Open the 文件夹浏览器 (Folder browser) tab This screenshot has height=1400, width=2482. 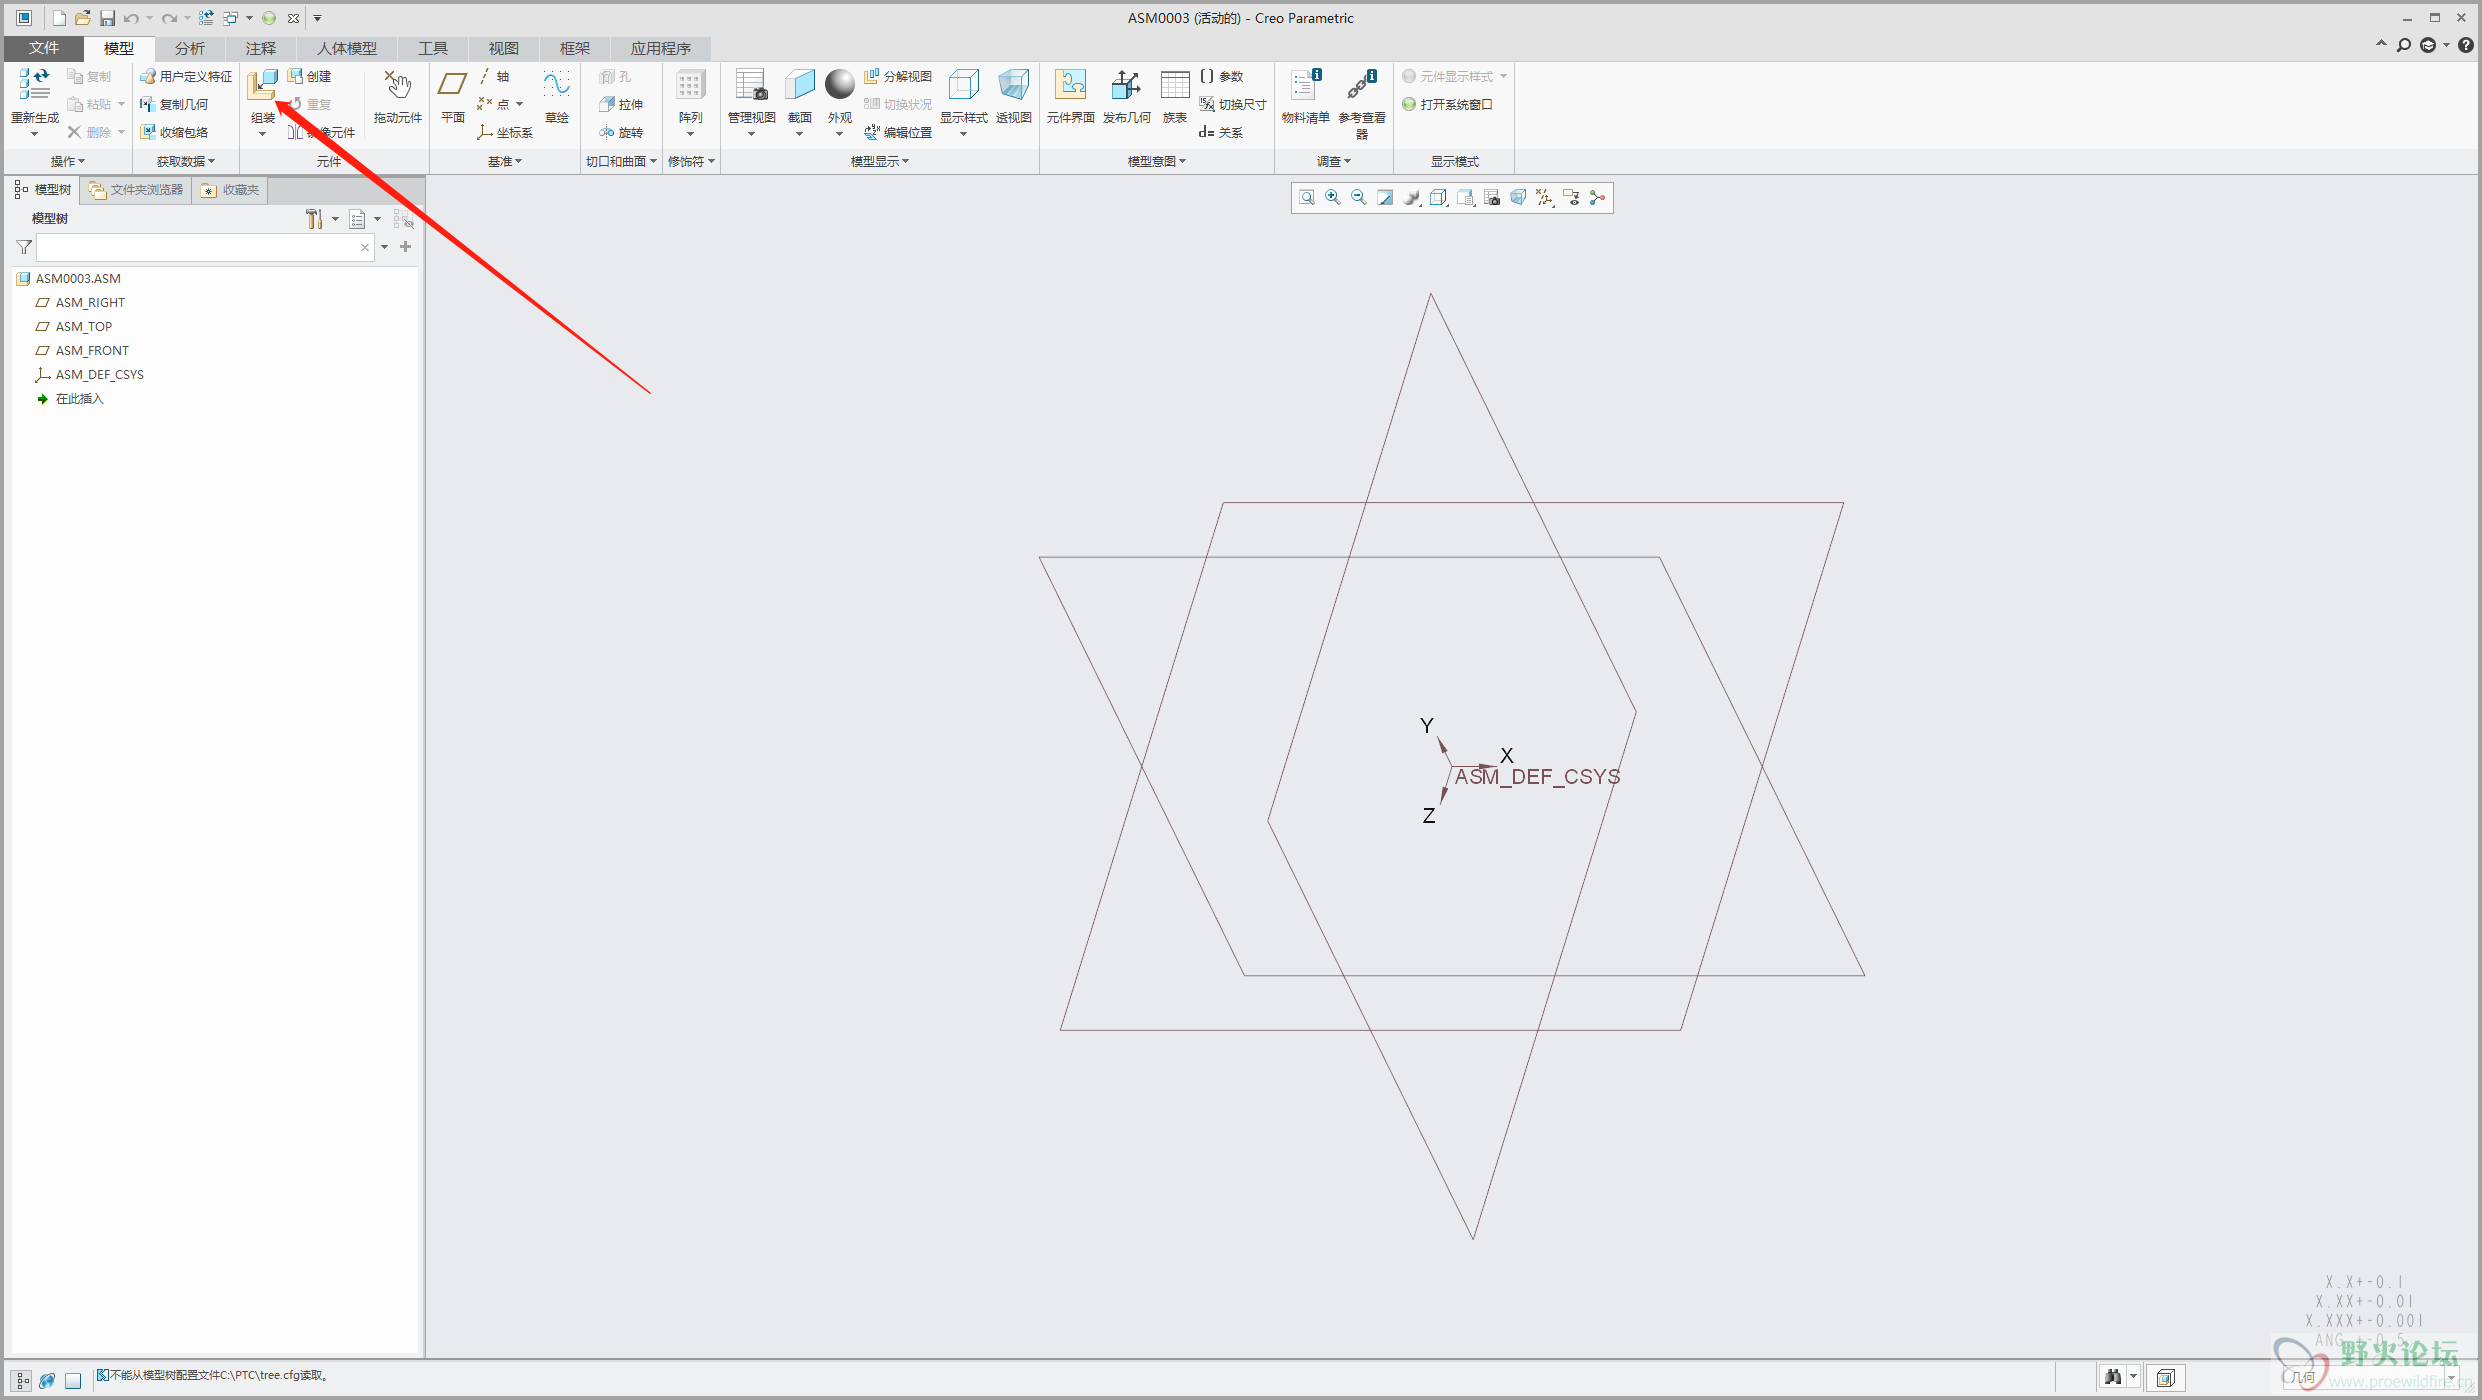coord(136,190)
